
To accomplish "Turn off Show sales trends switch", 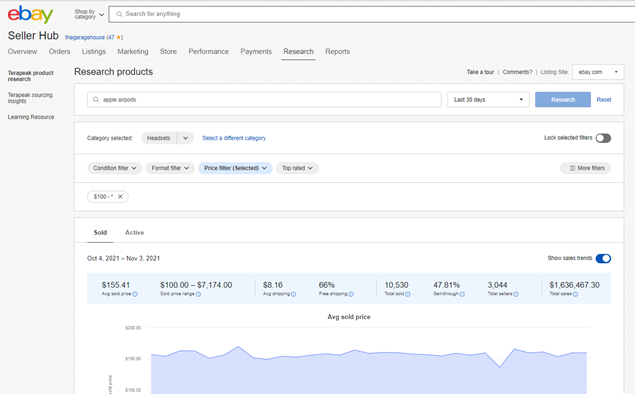I will pos(603,258).
